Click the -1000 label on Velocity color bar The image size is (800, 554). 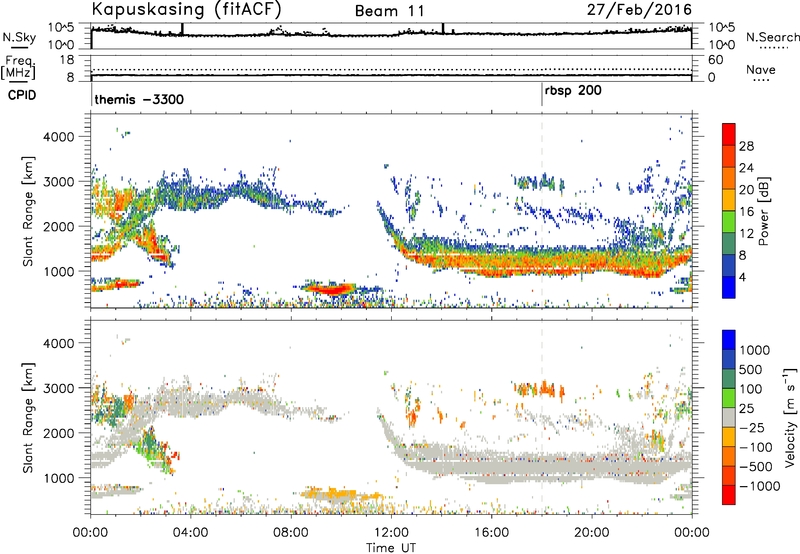pyautogui.click(x=760, y=486)
